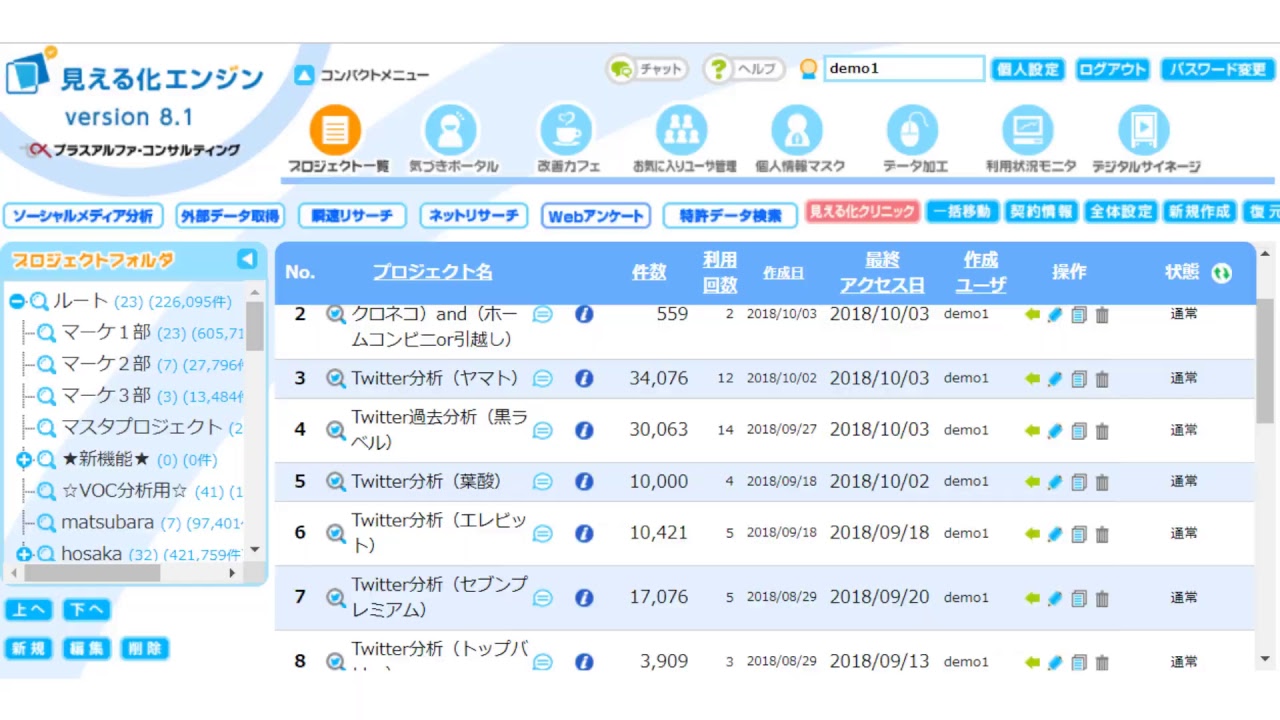Sort the list by プロジェクト名 header
The image size is (1280, 720).
(x=432, y=272)
